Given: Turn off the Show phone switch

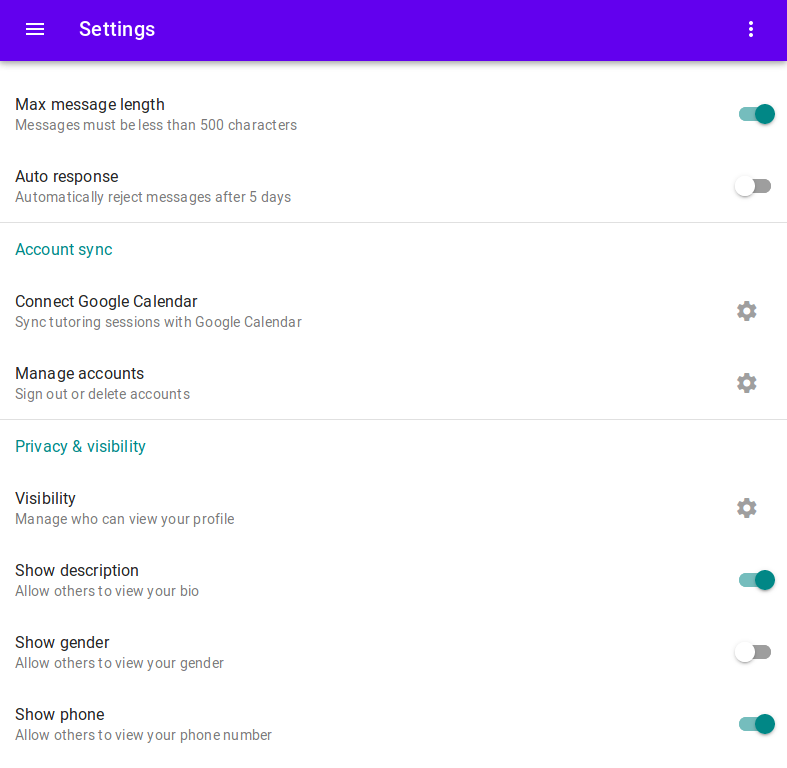Looking at the screenshot, I should [756, 724].
